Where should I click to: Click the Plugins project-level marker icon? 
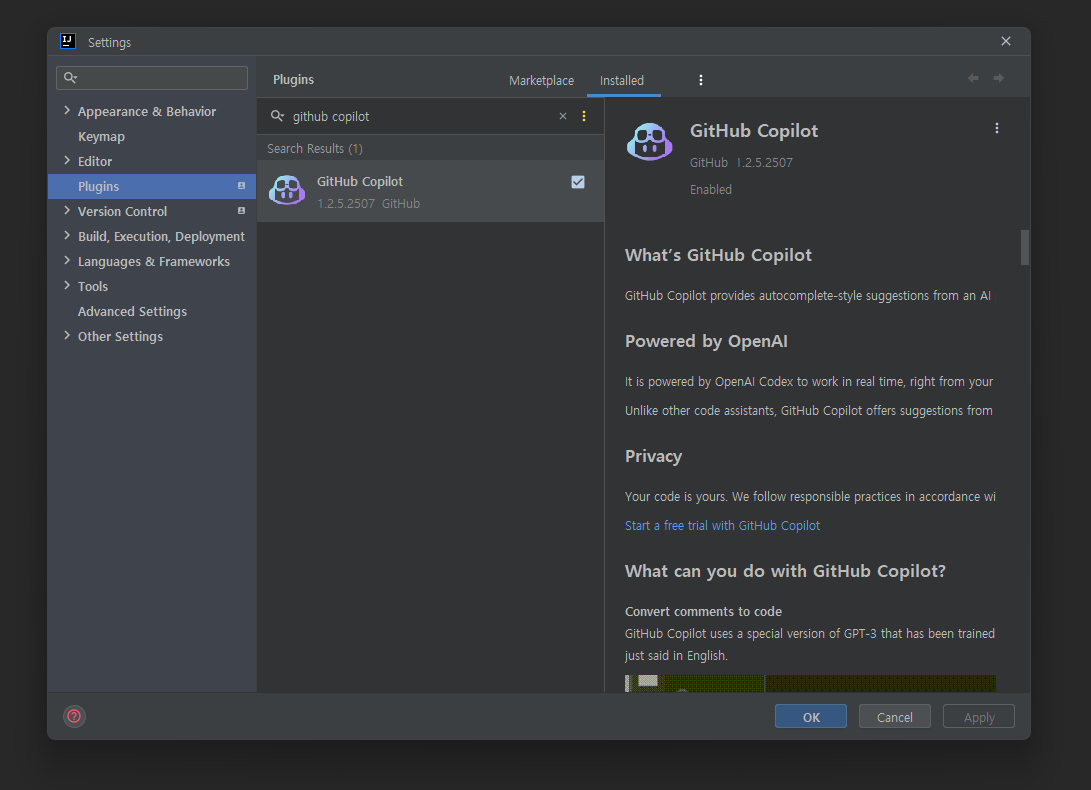point(241,186)
